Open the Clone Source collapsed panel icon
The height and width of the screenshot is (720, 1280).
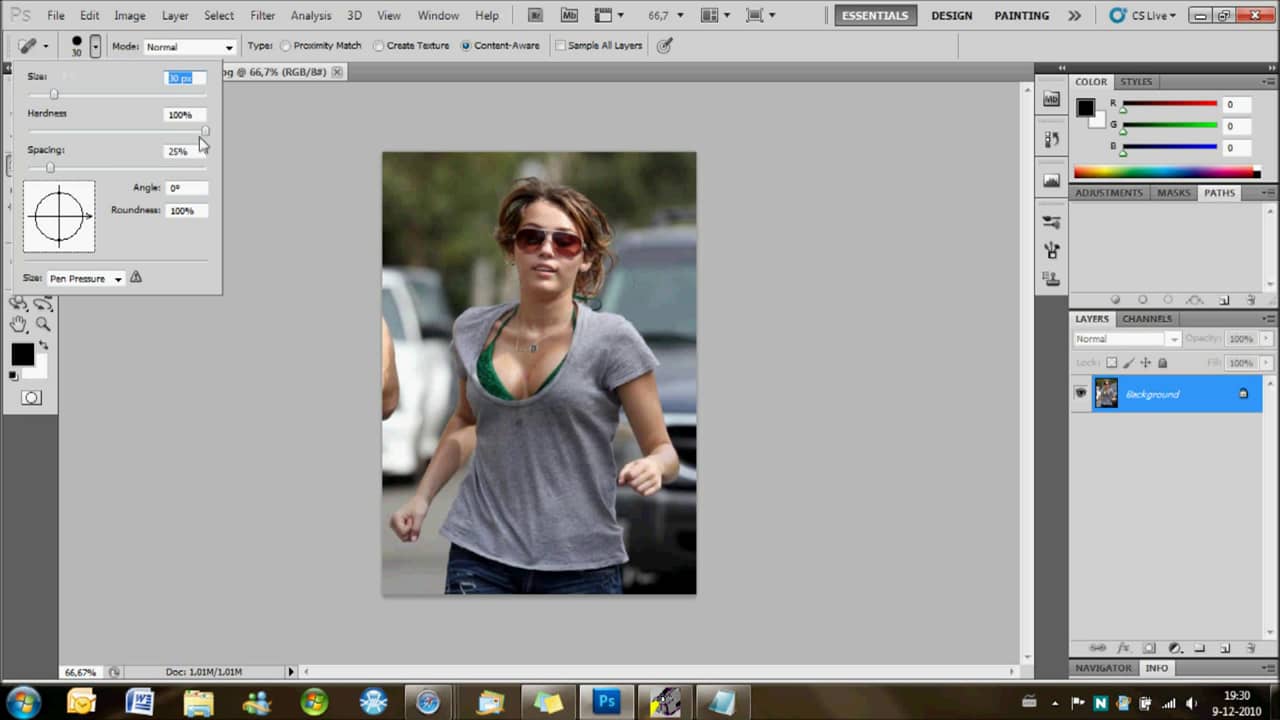(x=1051, y=278)
